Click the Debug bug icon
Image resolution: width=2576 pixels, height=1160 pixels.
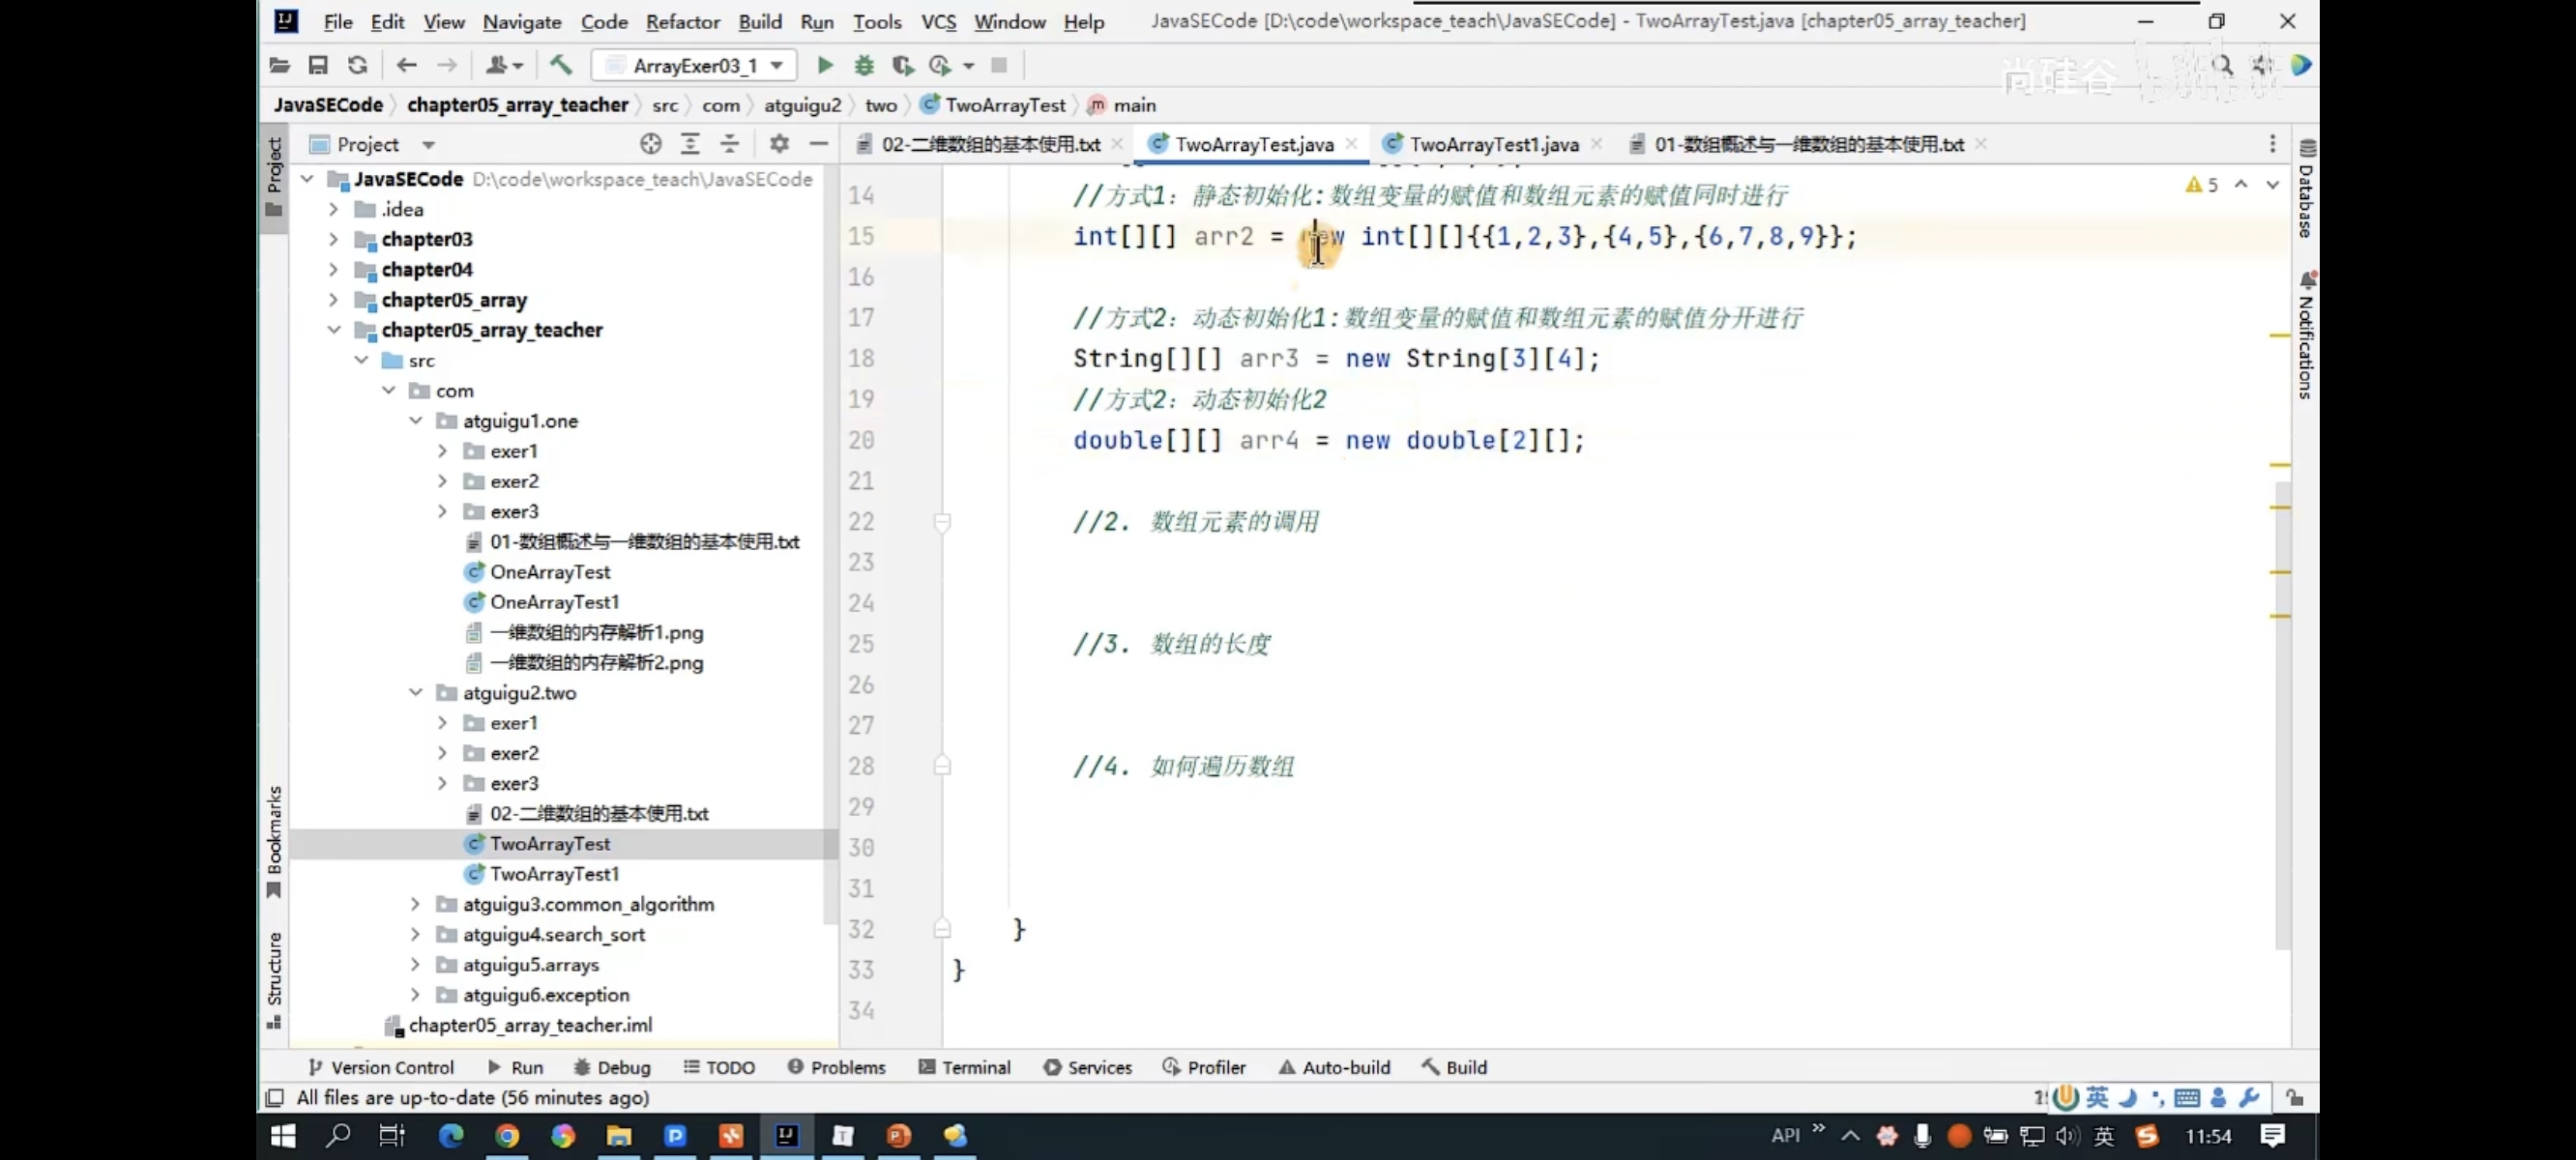click(x=864, y=65)
